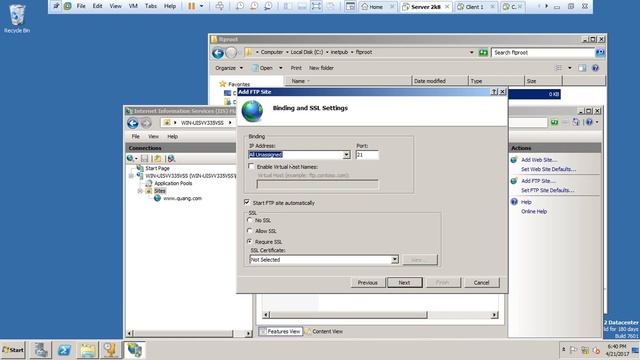The image size is (640, 360).
Task: Click the back arrow in the ftproot window
Action: [218, 53]
